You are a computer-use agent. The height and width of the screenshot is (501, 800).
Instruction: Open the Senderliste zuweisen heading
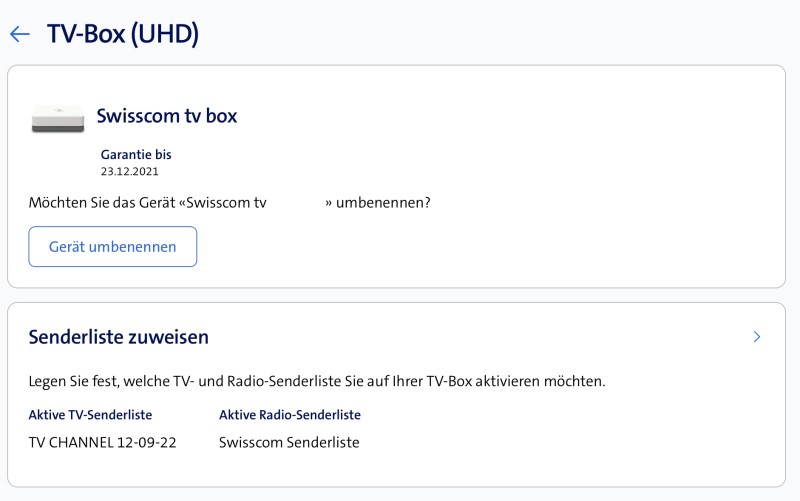pos(118,337)
